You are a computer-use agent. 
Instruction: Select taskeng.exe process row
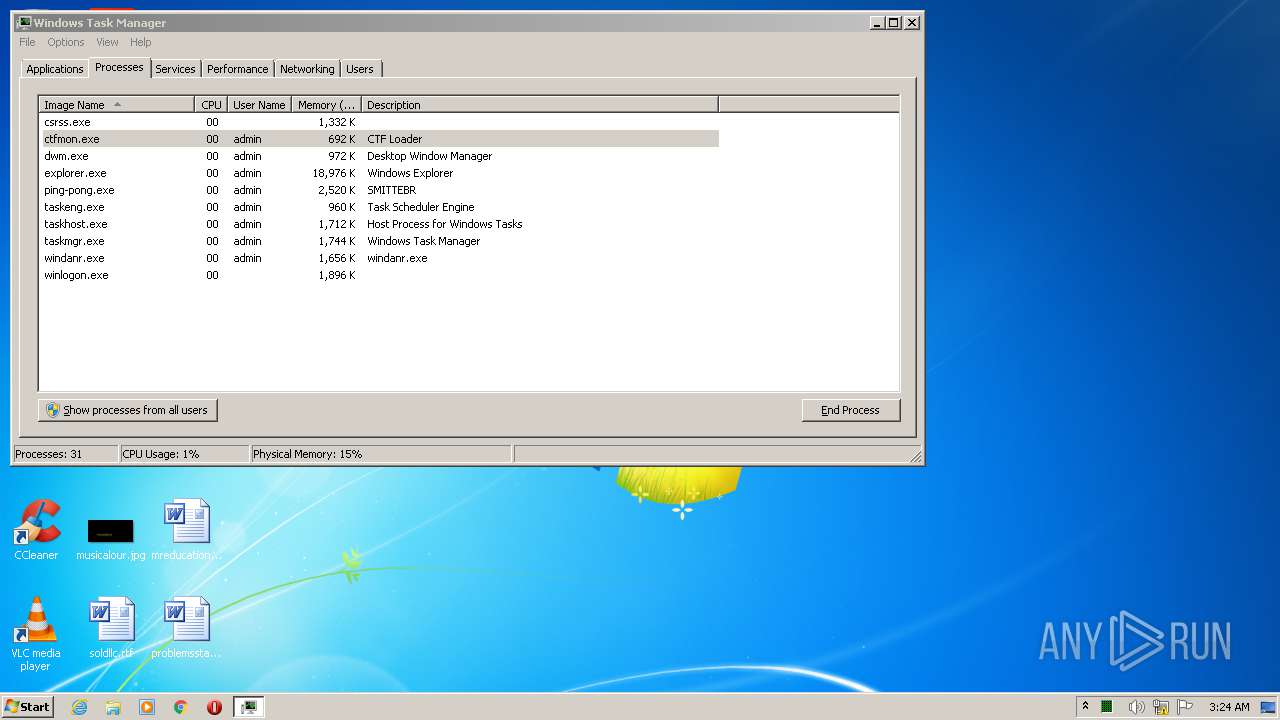pyautogui.click(x=379, y=207)
